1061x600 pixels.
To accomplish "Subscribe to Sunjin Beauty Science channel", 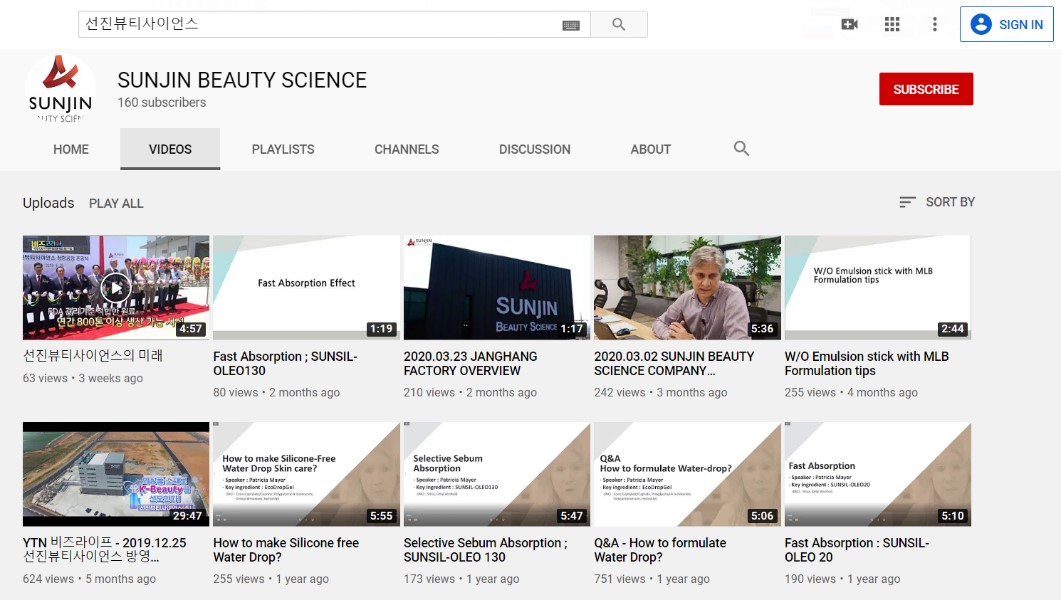I will [926, 89].
